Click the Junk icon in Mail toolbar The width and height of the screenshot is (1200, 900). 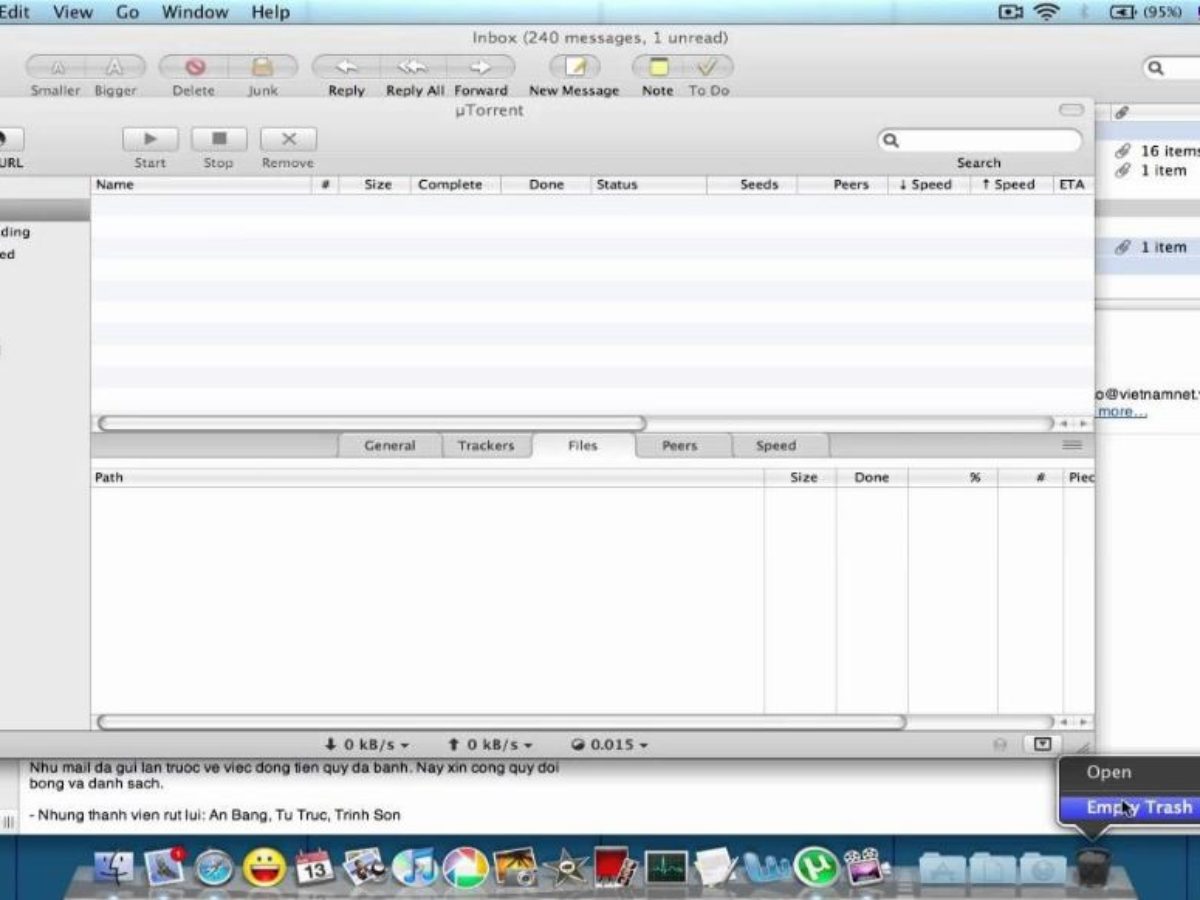(262, 68)
